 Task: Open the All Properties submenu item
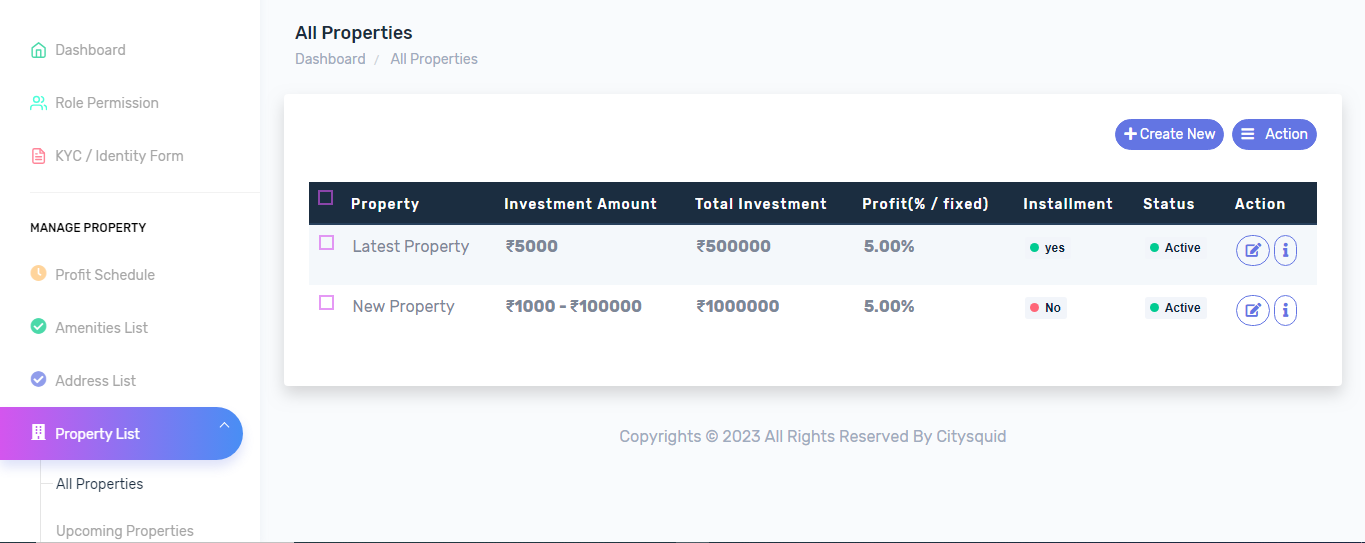click(99, 484)
